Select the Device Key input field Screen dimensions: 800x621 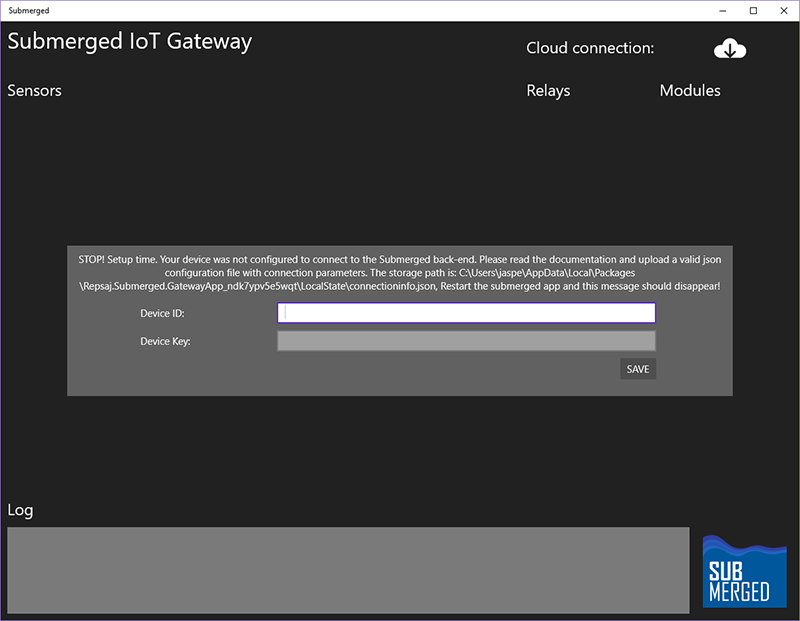(466, 341)
